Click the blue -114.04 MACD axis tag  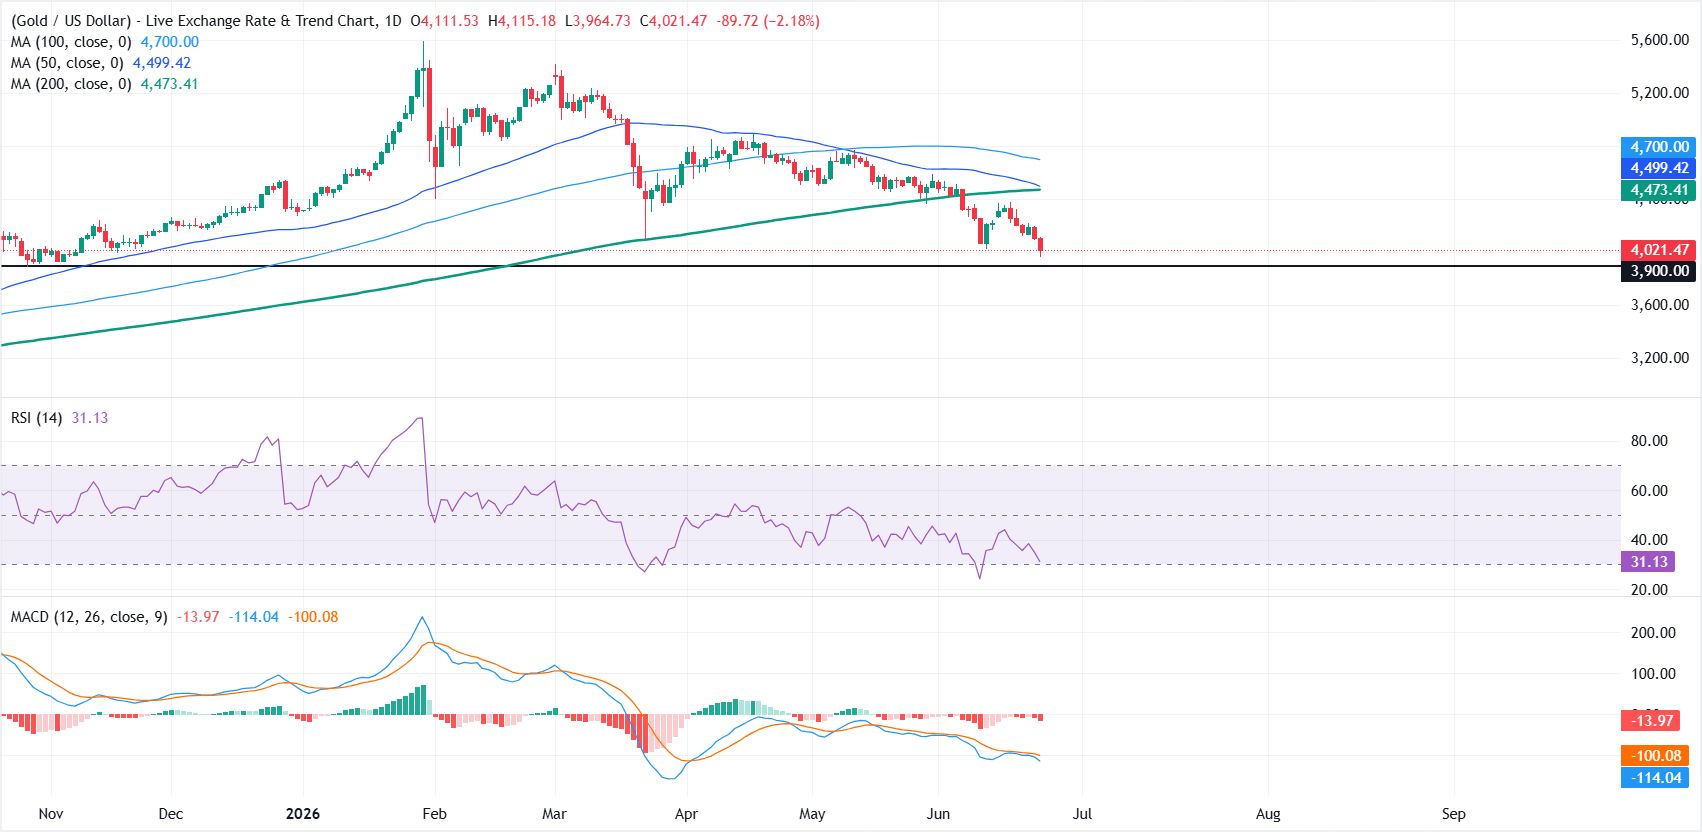1655,778
